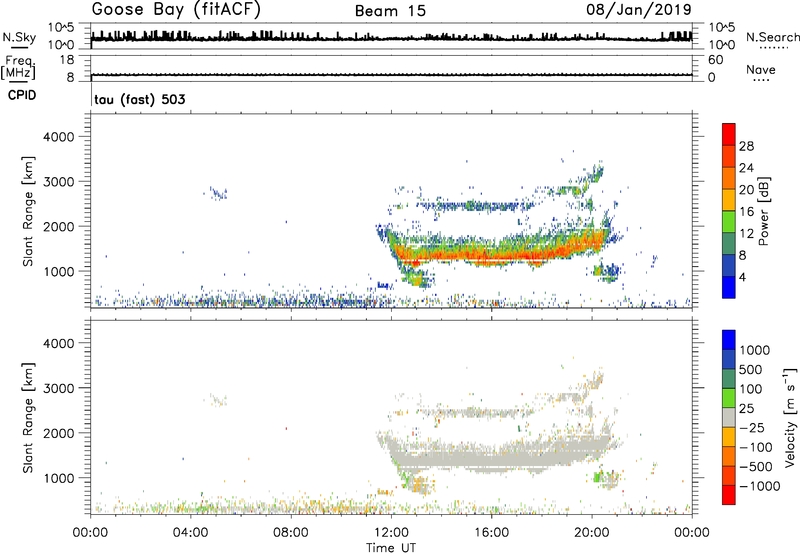
Task: Click the '-25' label on the velocity scale
Action: pyautogui.click(x=752, y=428)
